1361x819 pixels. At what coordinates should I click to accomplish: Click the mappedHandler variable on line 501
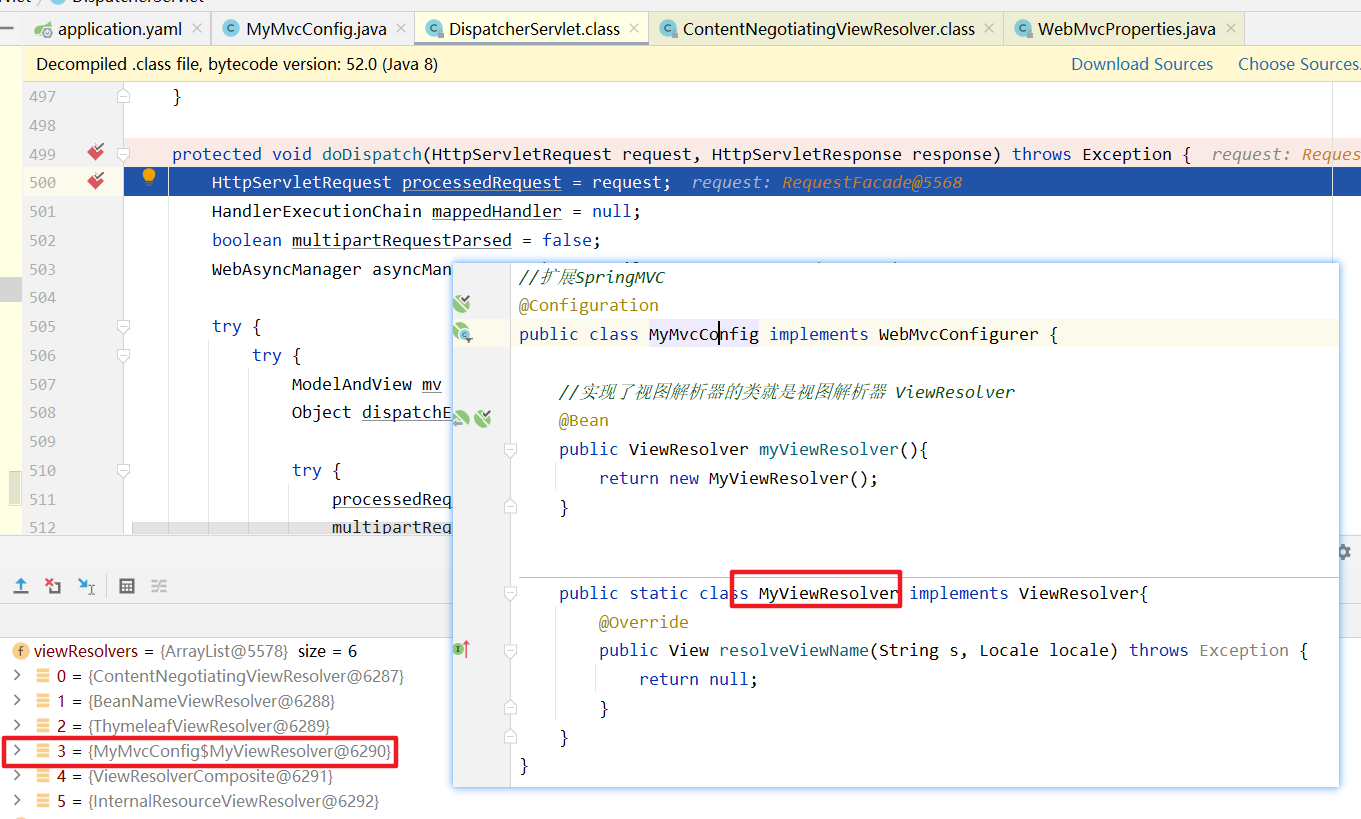tap(496, 211)
